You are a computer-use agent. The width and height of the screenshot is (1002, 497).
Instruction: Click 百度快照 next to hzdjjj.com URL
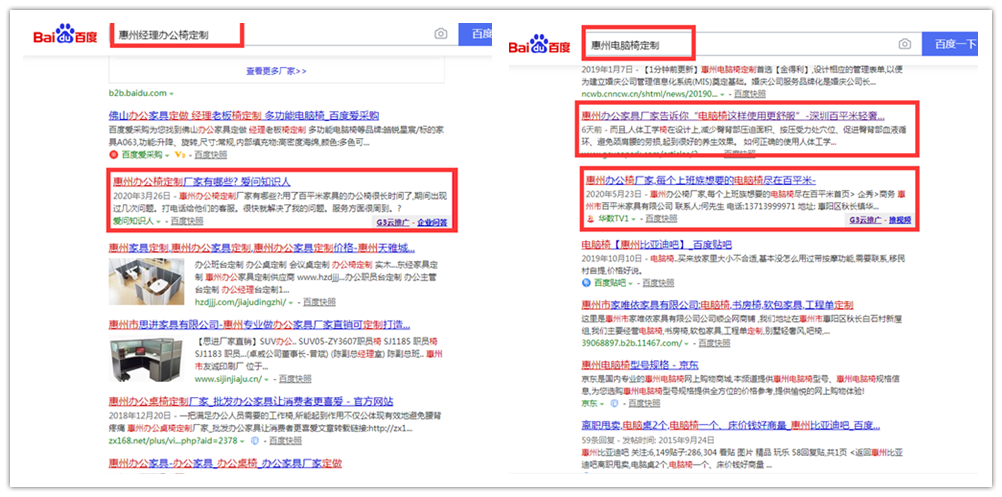pos(320,302)
